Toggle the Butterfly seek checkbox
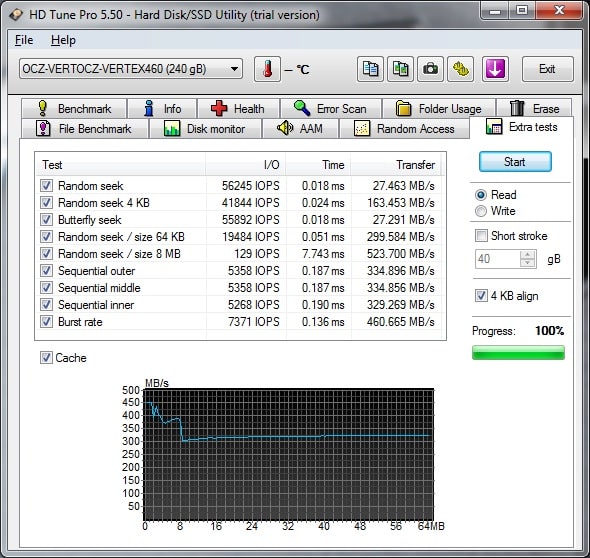The width and height of the screenshot is (590, 558). 46,219
